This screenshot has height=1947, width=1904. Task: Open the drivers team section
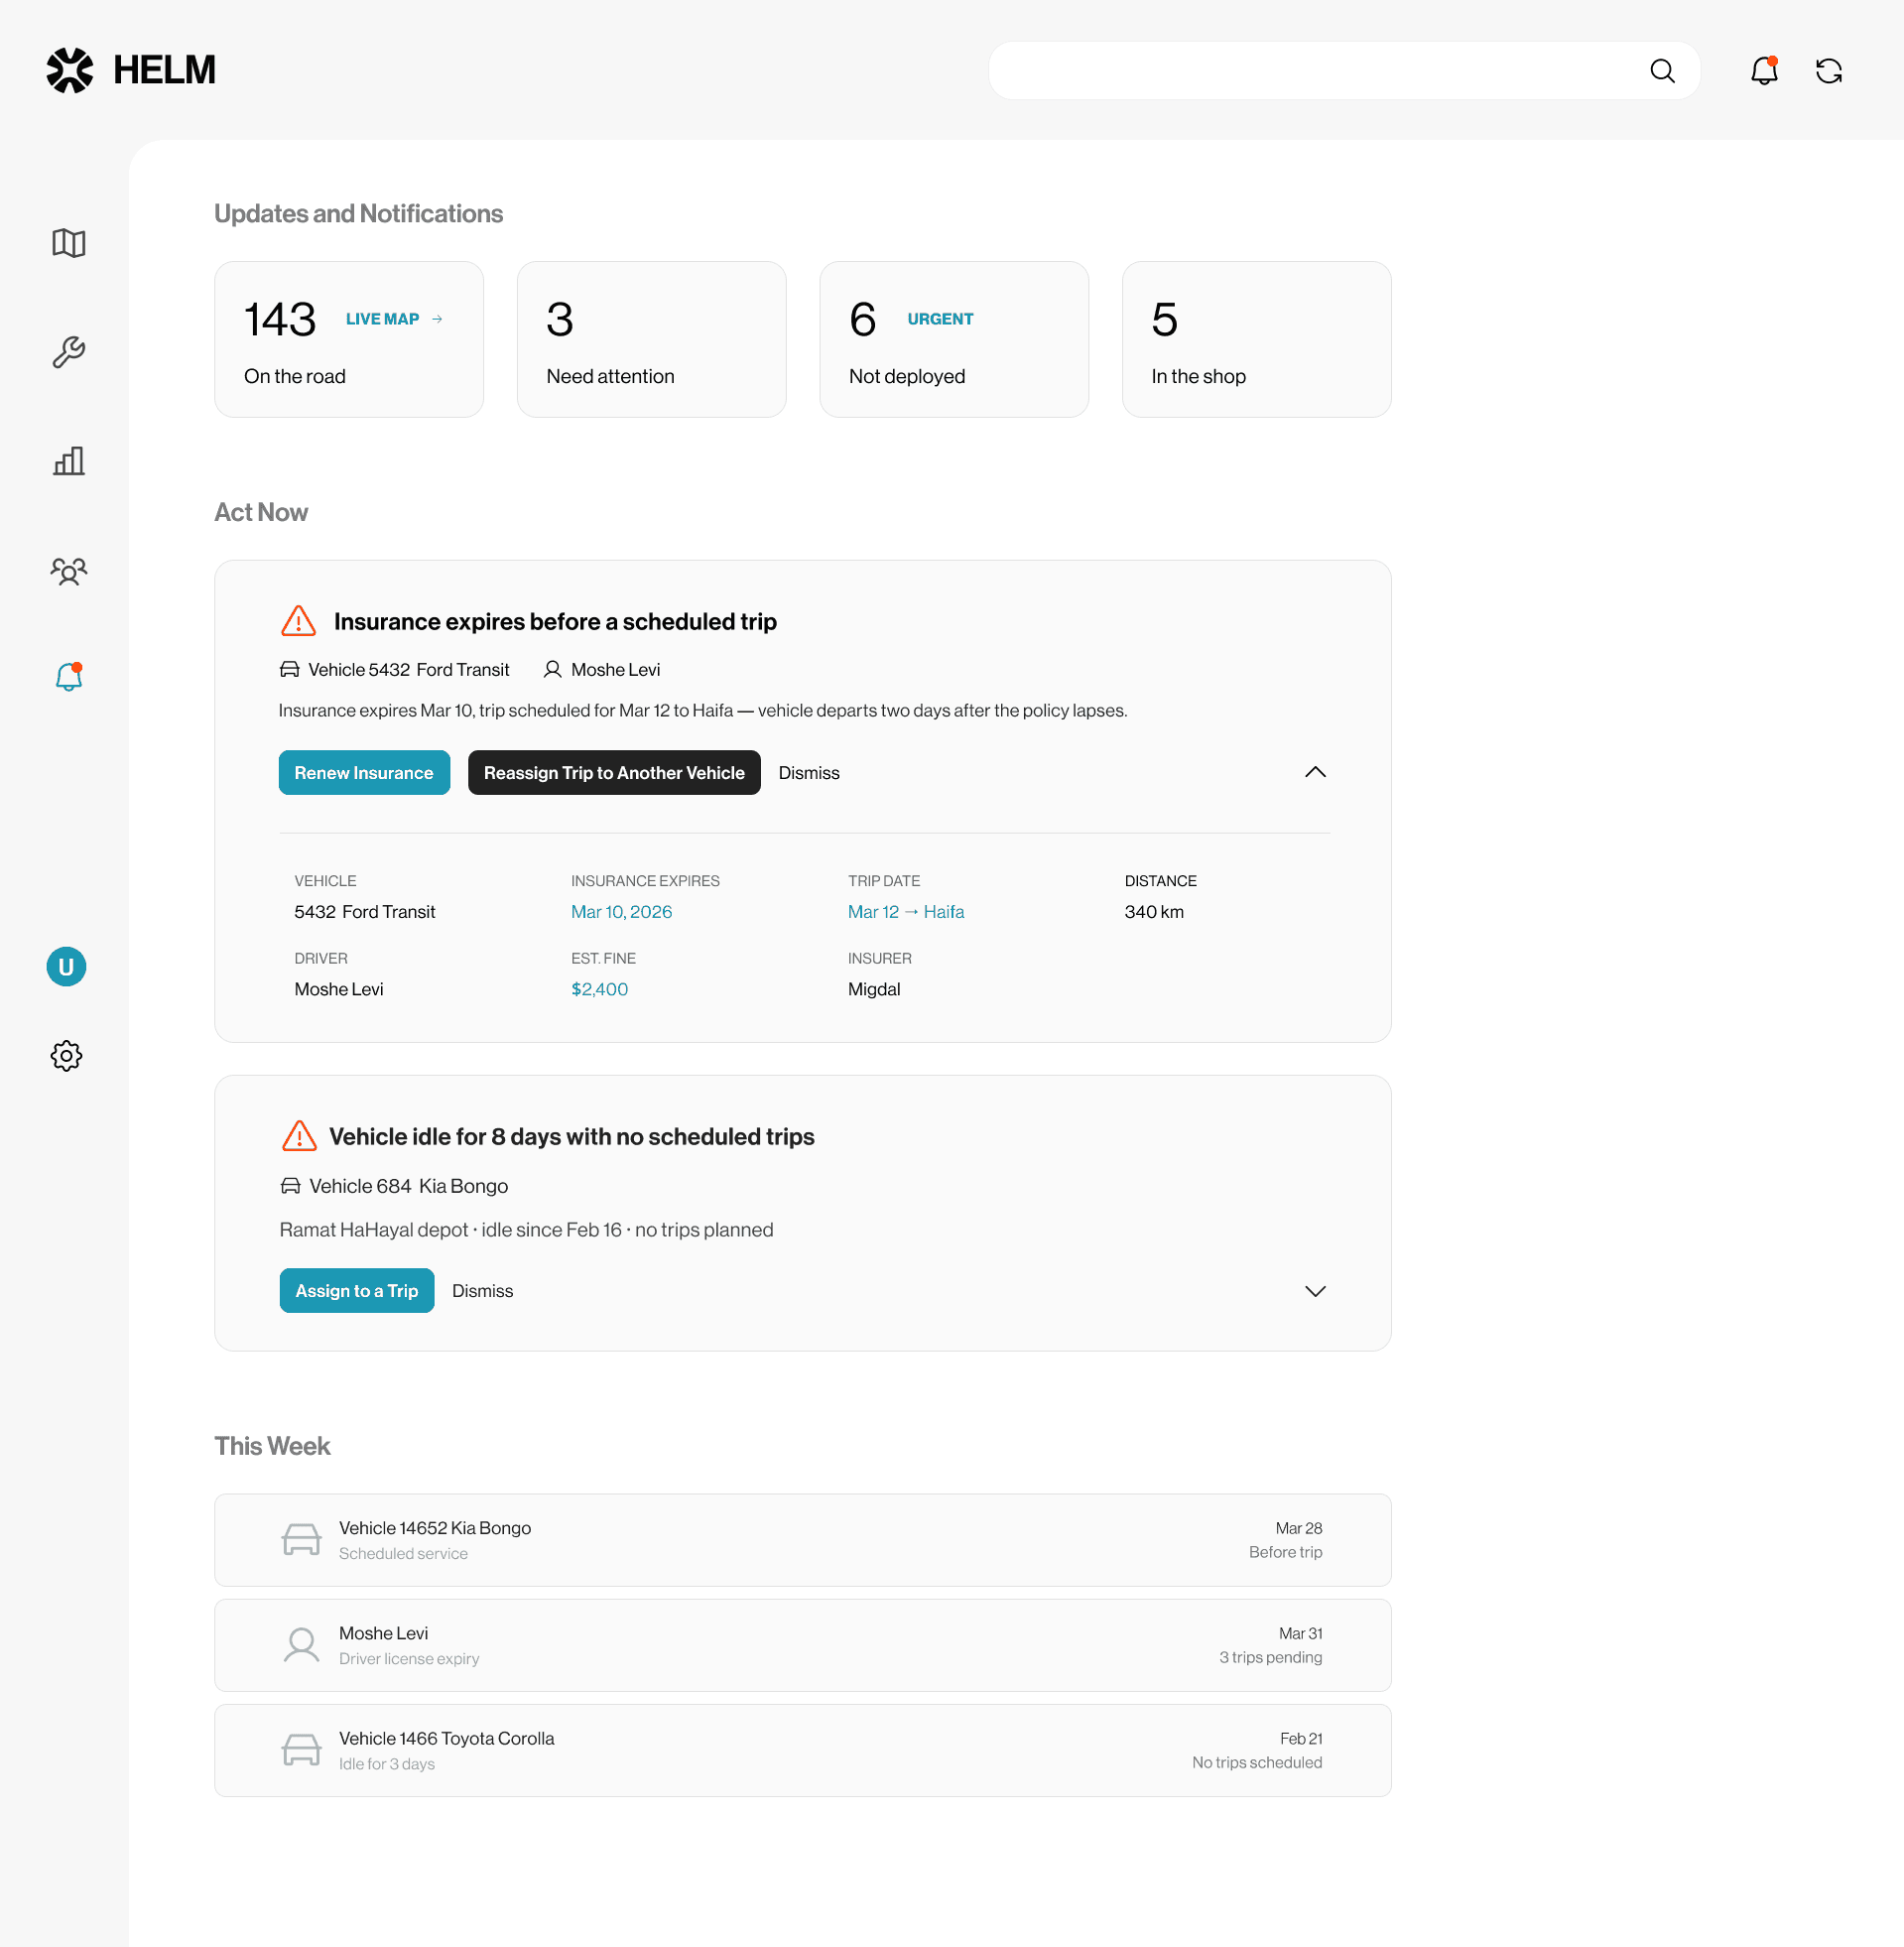pos(69,571)
